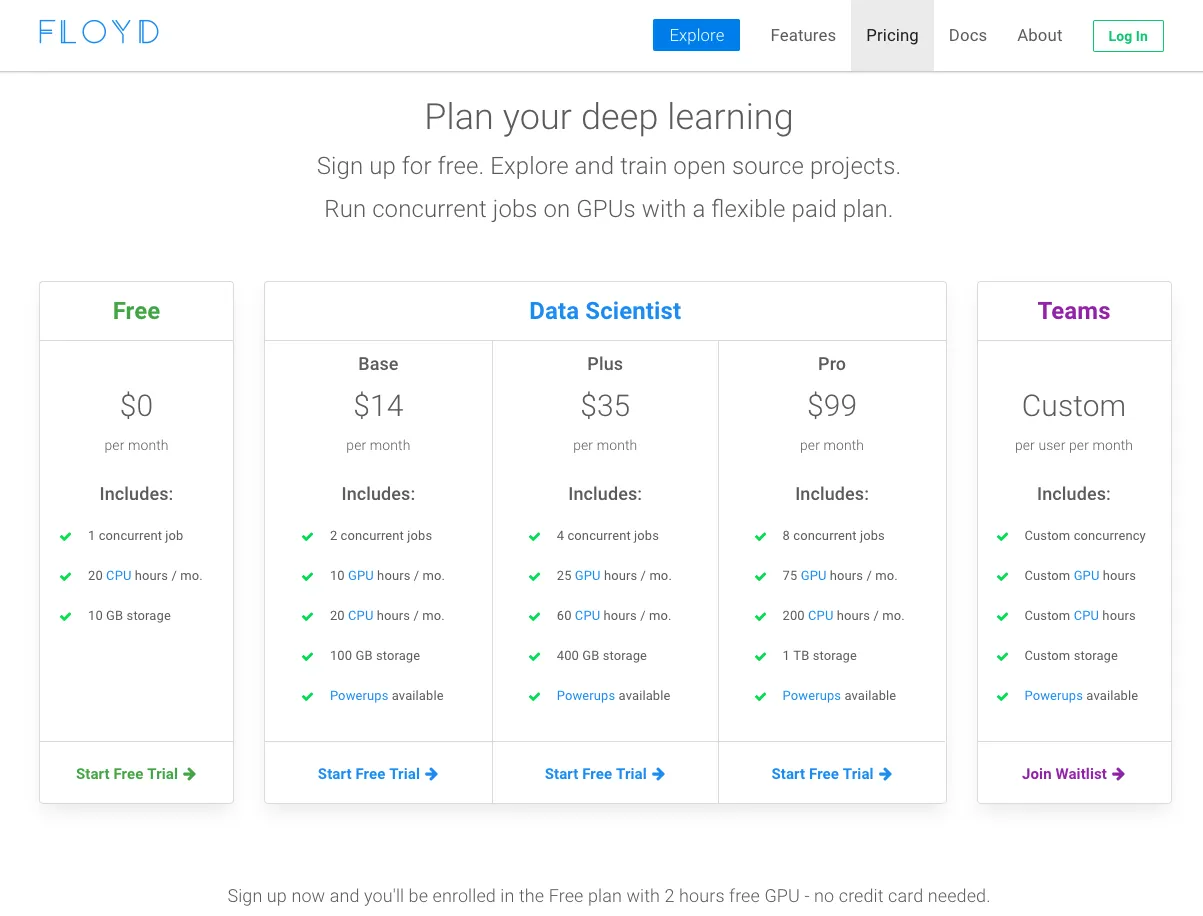Click the purple Teams heading
The height and width of the screenshot is (916, 1203).
point(1074,311)
